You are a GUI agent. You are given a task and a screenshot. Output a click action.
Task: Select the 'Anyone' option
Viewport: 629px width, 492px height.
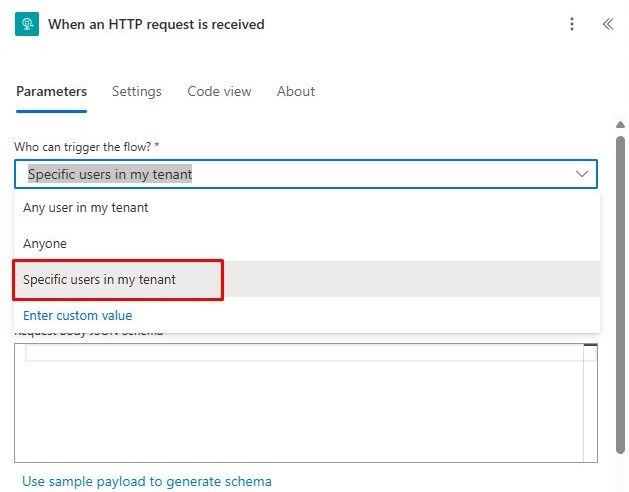(x=45, y=243)
